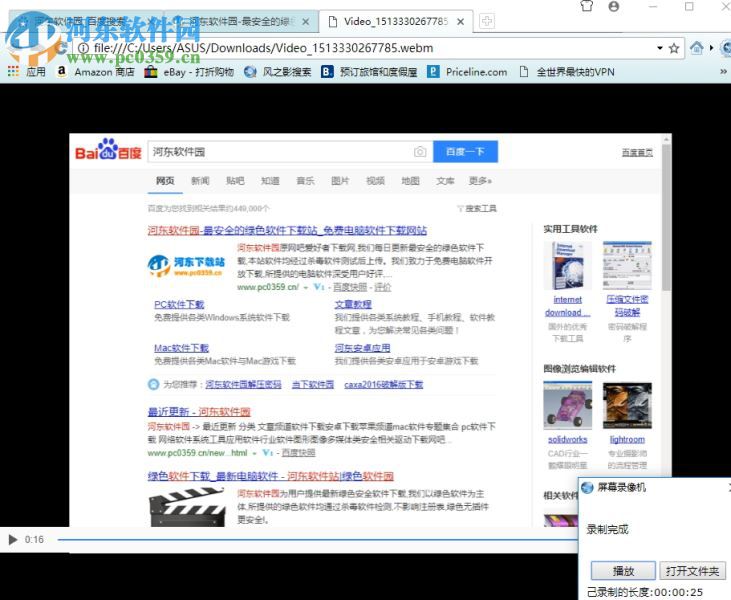
Task: Click the 打开文件夹 button in recorder popup
Action: click(x=692, y=571)
